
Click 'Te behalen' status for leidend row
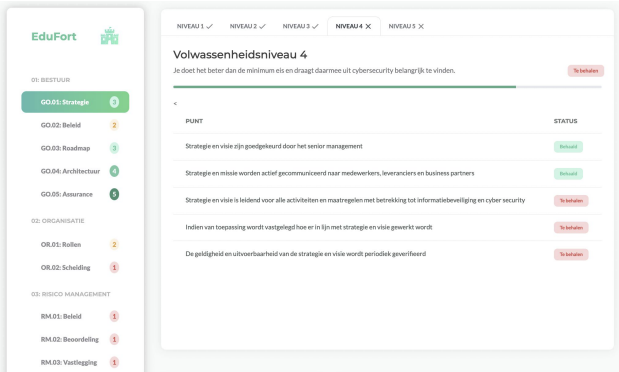[571, 201]
